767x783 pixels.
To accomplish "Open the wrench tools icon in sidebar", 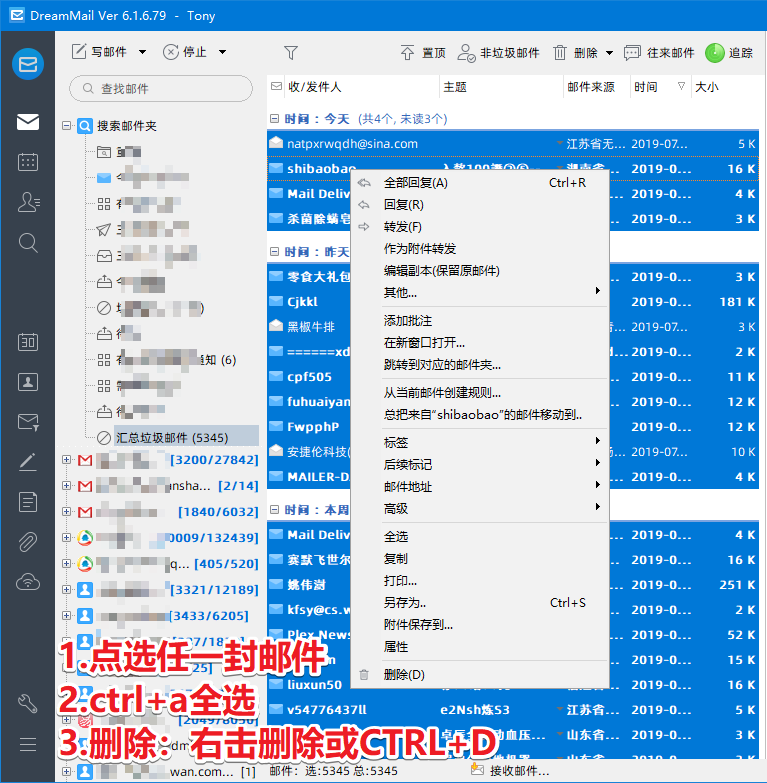I will (28, 703).
